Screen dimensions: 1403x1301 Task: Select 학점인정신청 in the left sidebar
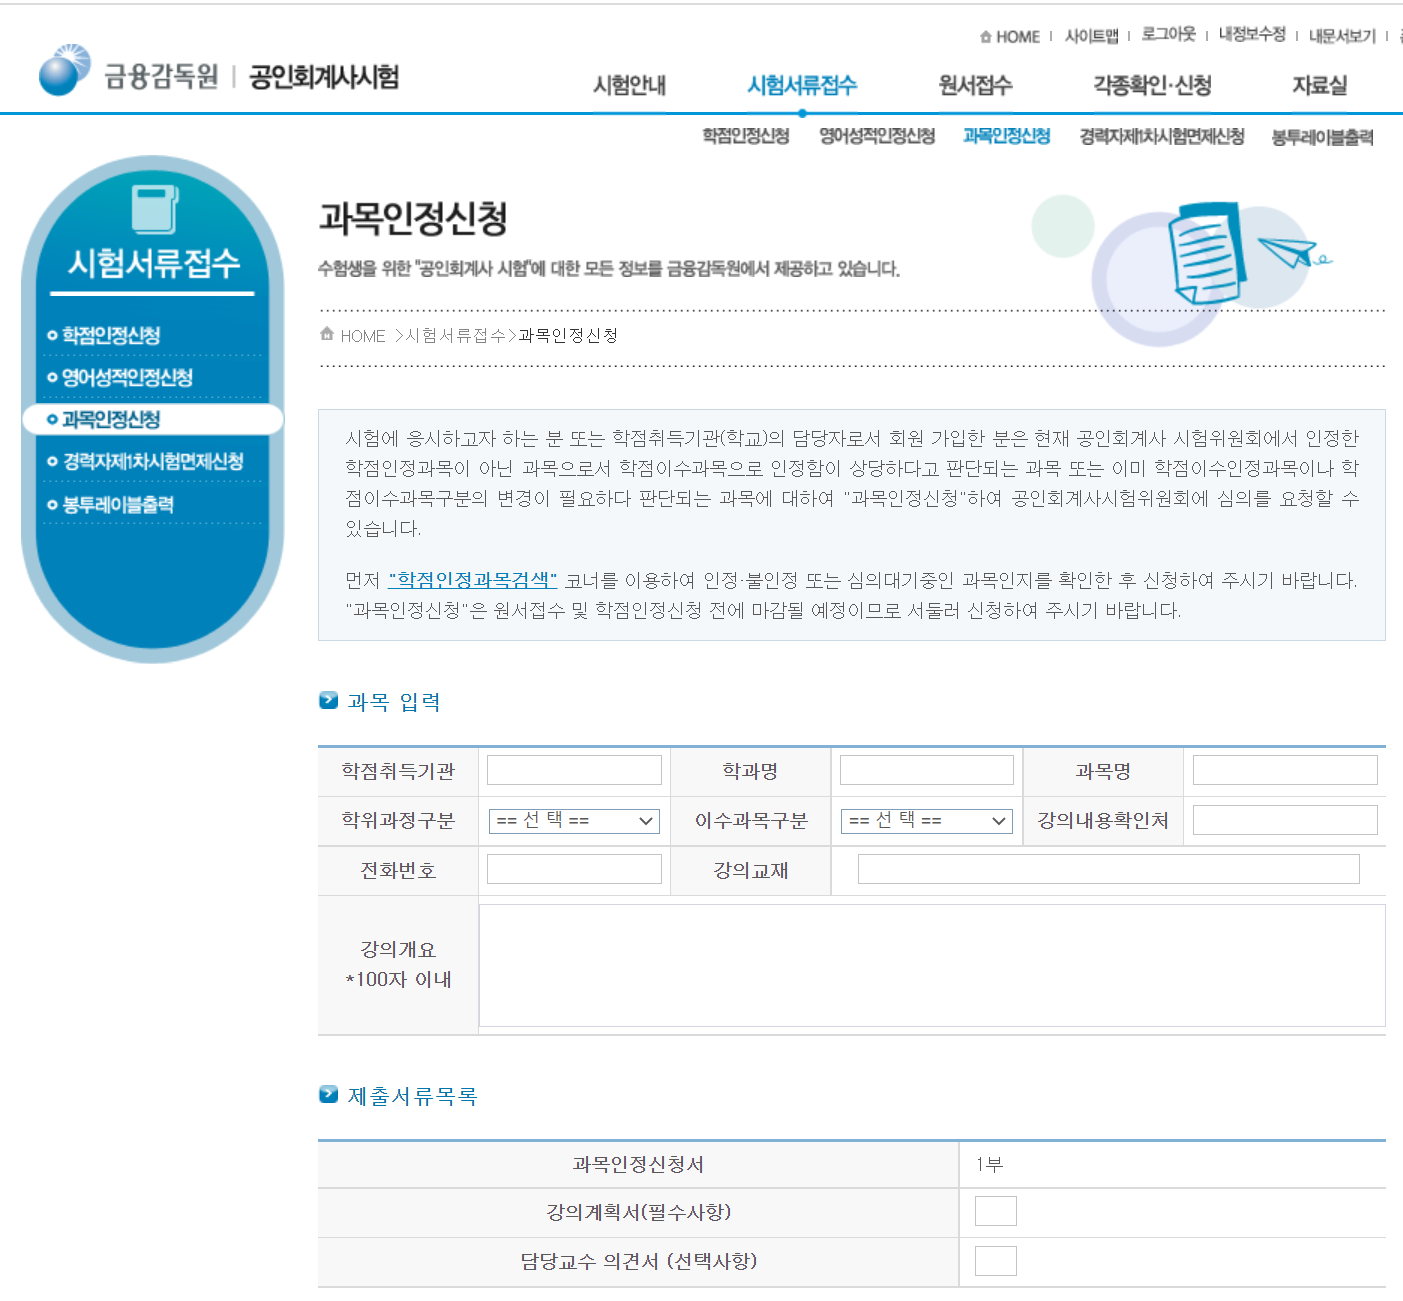tap(111, 335)
